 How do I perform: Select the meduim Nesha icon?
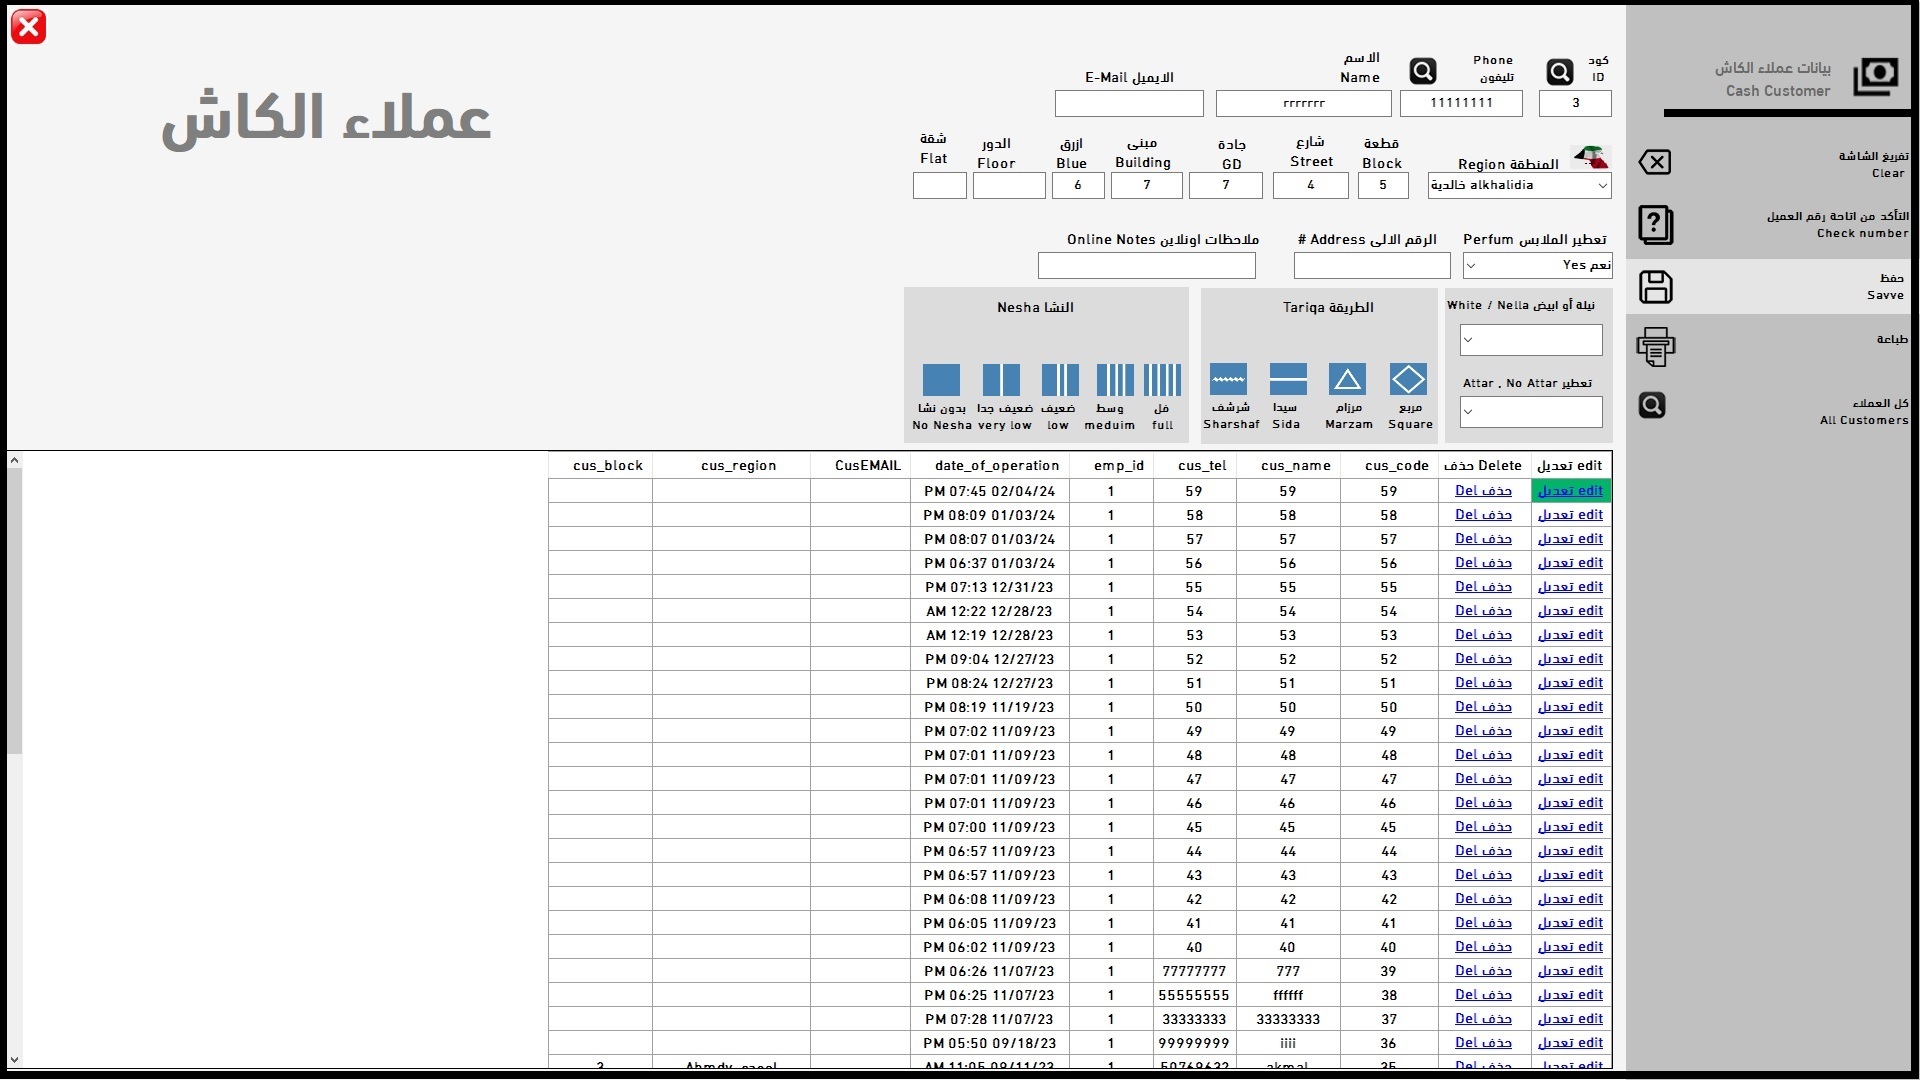point(1115,380)
